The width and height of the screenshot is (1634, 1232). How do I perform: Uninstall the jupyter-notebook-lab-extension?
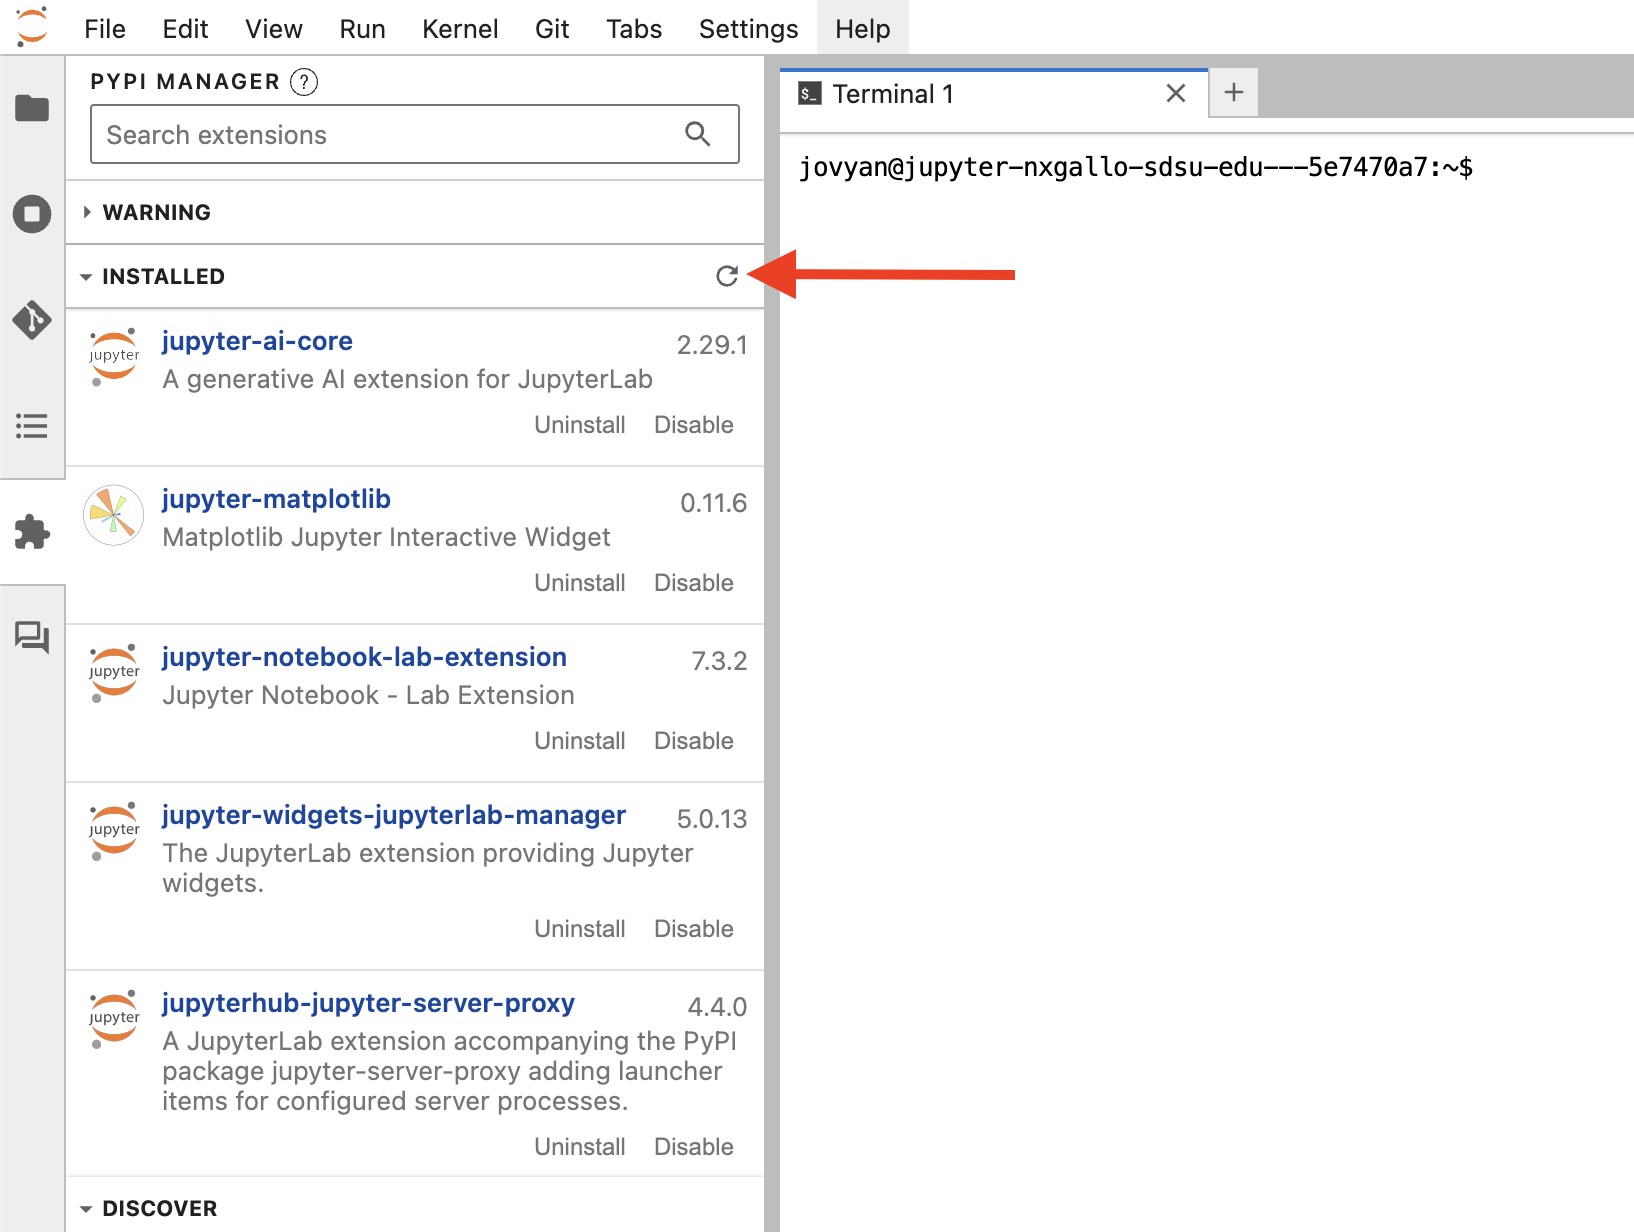point(580,740)
